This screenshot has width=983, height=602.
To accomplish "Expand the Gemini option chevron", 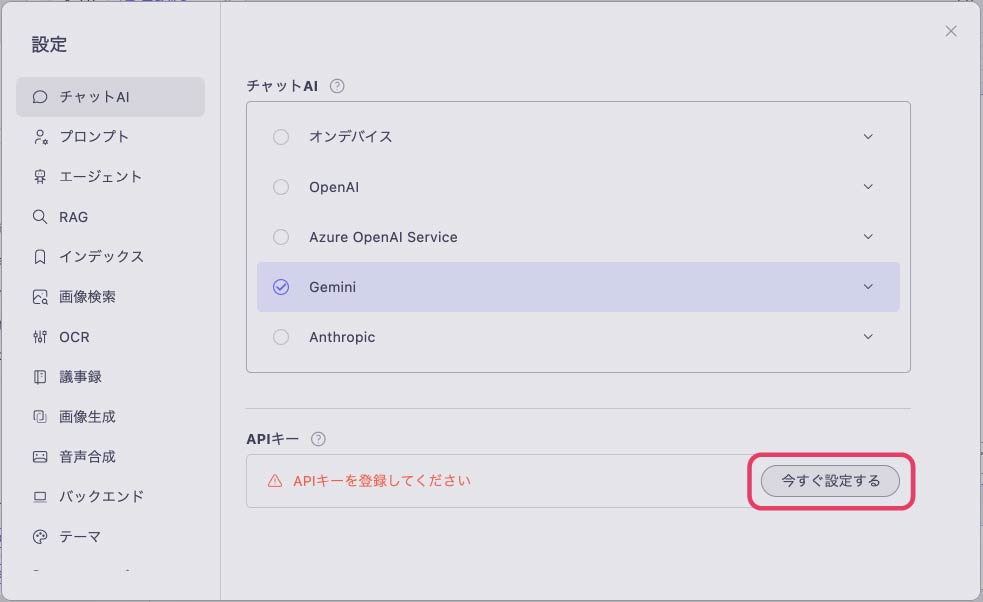I will (868, 287).
